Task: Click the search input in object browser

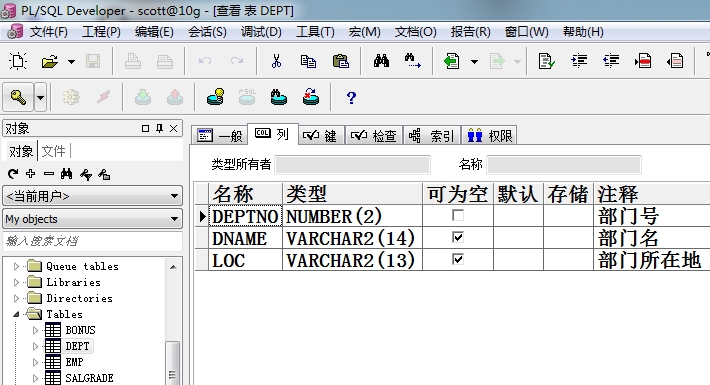Action: 92,241
